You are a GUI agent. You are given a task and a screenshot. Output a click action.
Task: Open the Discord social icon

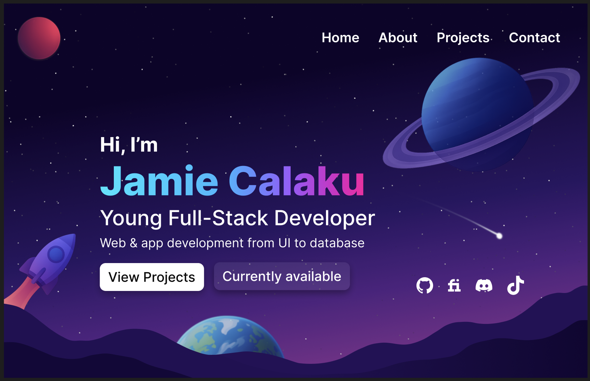click(x=484, y=285)
